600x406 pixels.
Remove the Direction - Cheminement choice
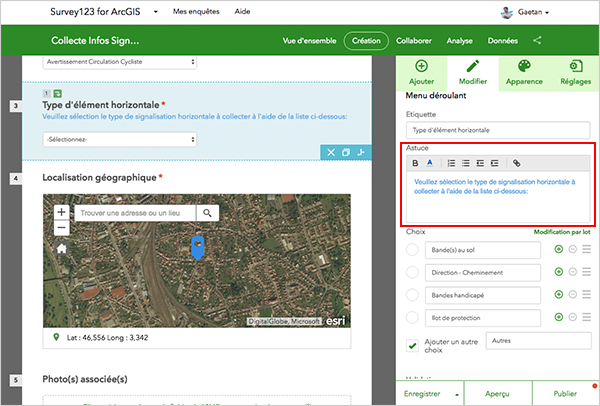tap(572, 272)
